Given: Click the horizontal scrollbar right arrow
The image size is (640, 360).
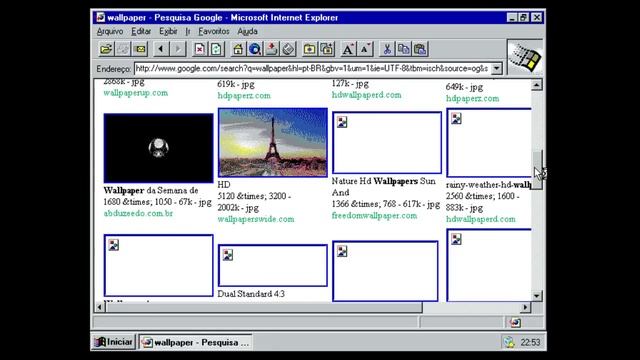Looking at the screenshot, I should (526, 307).
